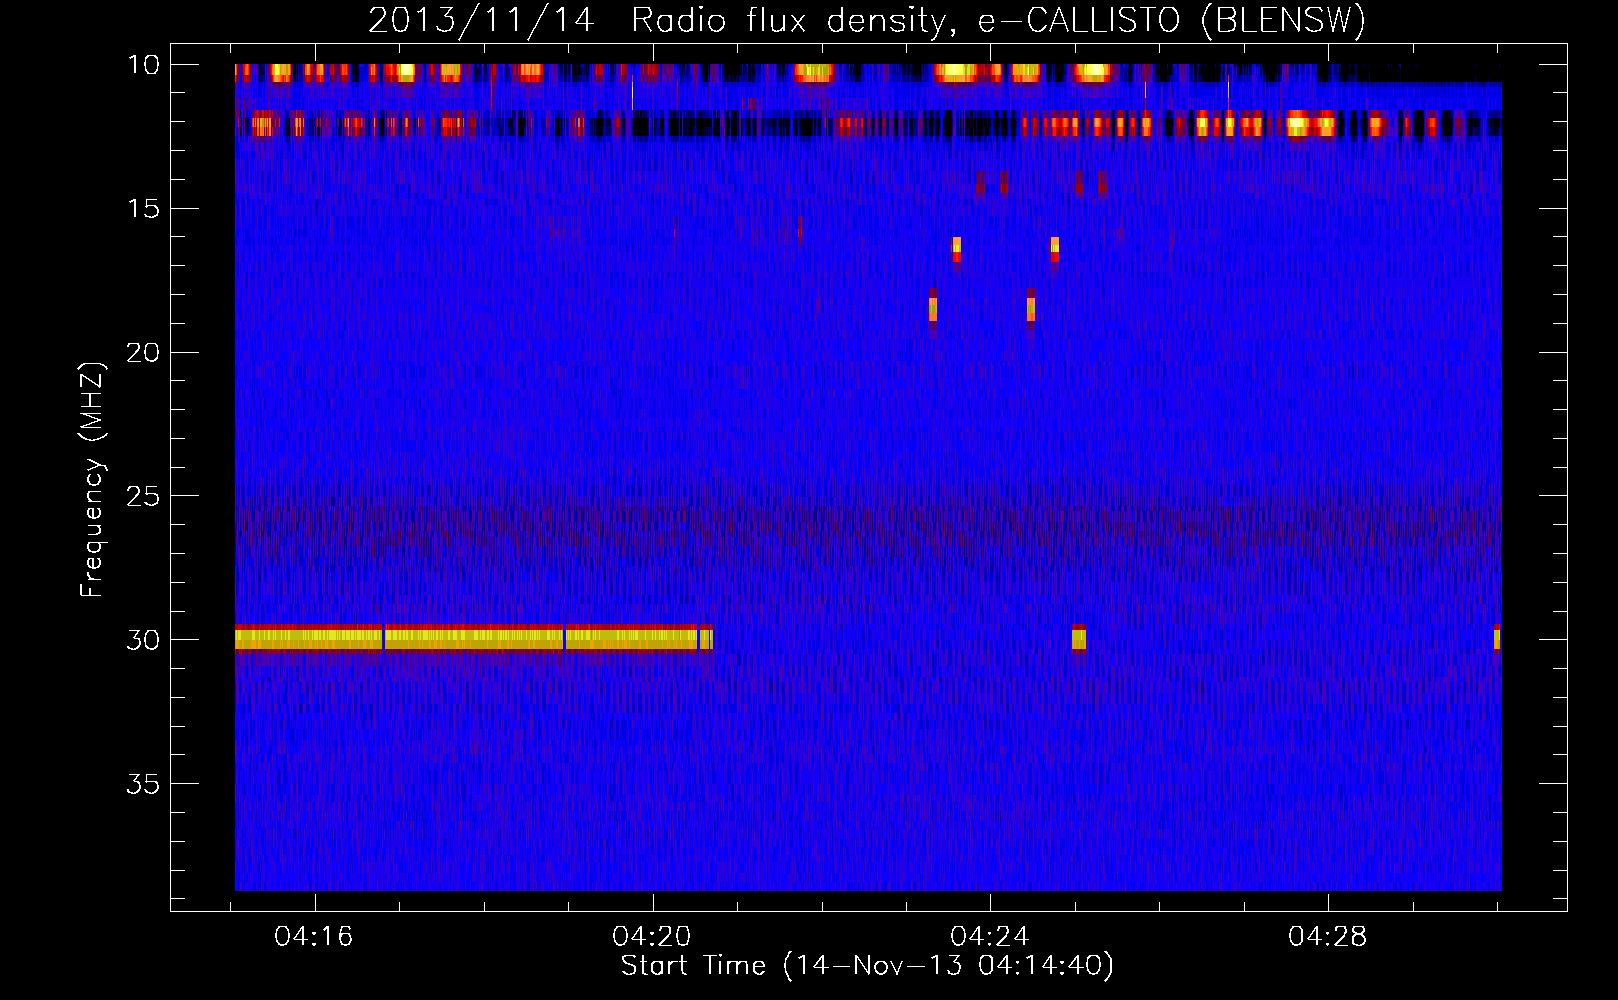Click the small yellow 30 MHz burst after 04:24

point(1078,638)
